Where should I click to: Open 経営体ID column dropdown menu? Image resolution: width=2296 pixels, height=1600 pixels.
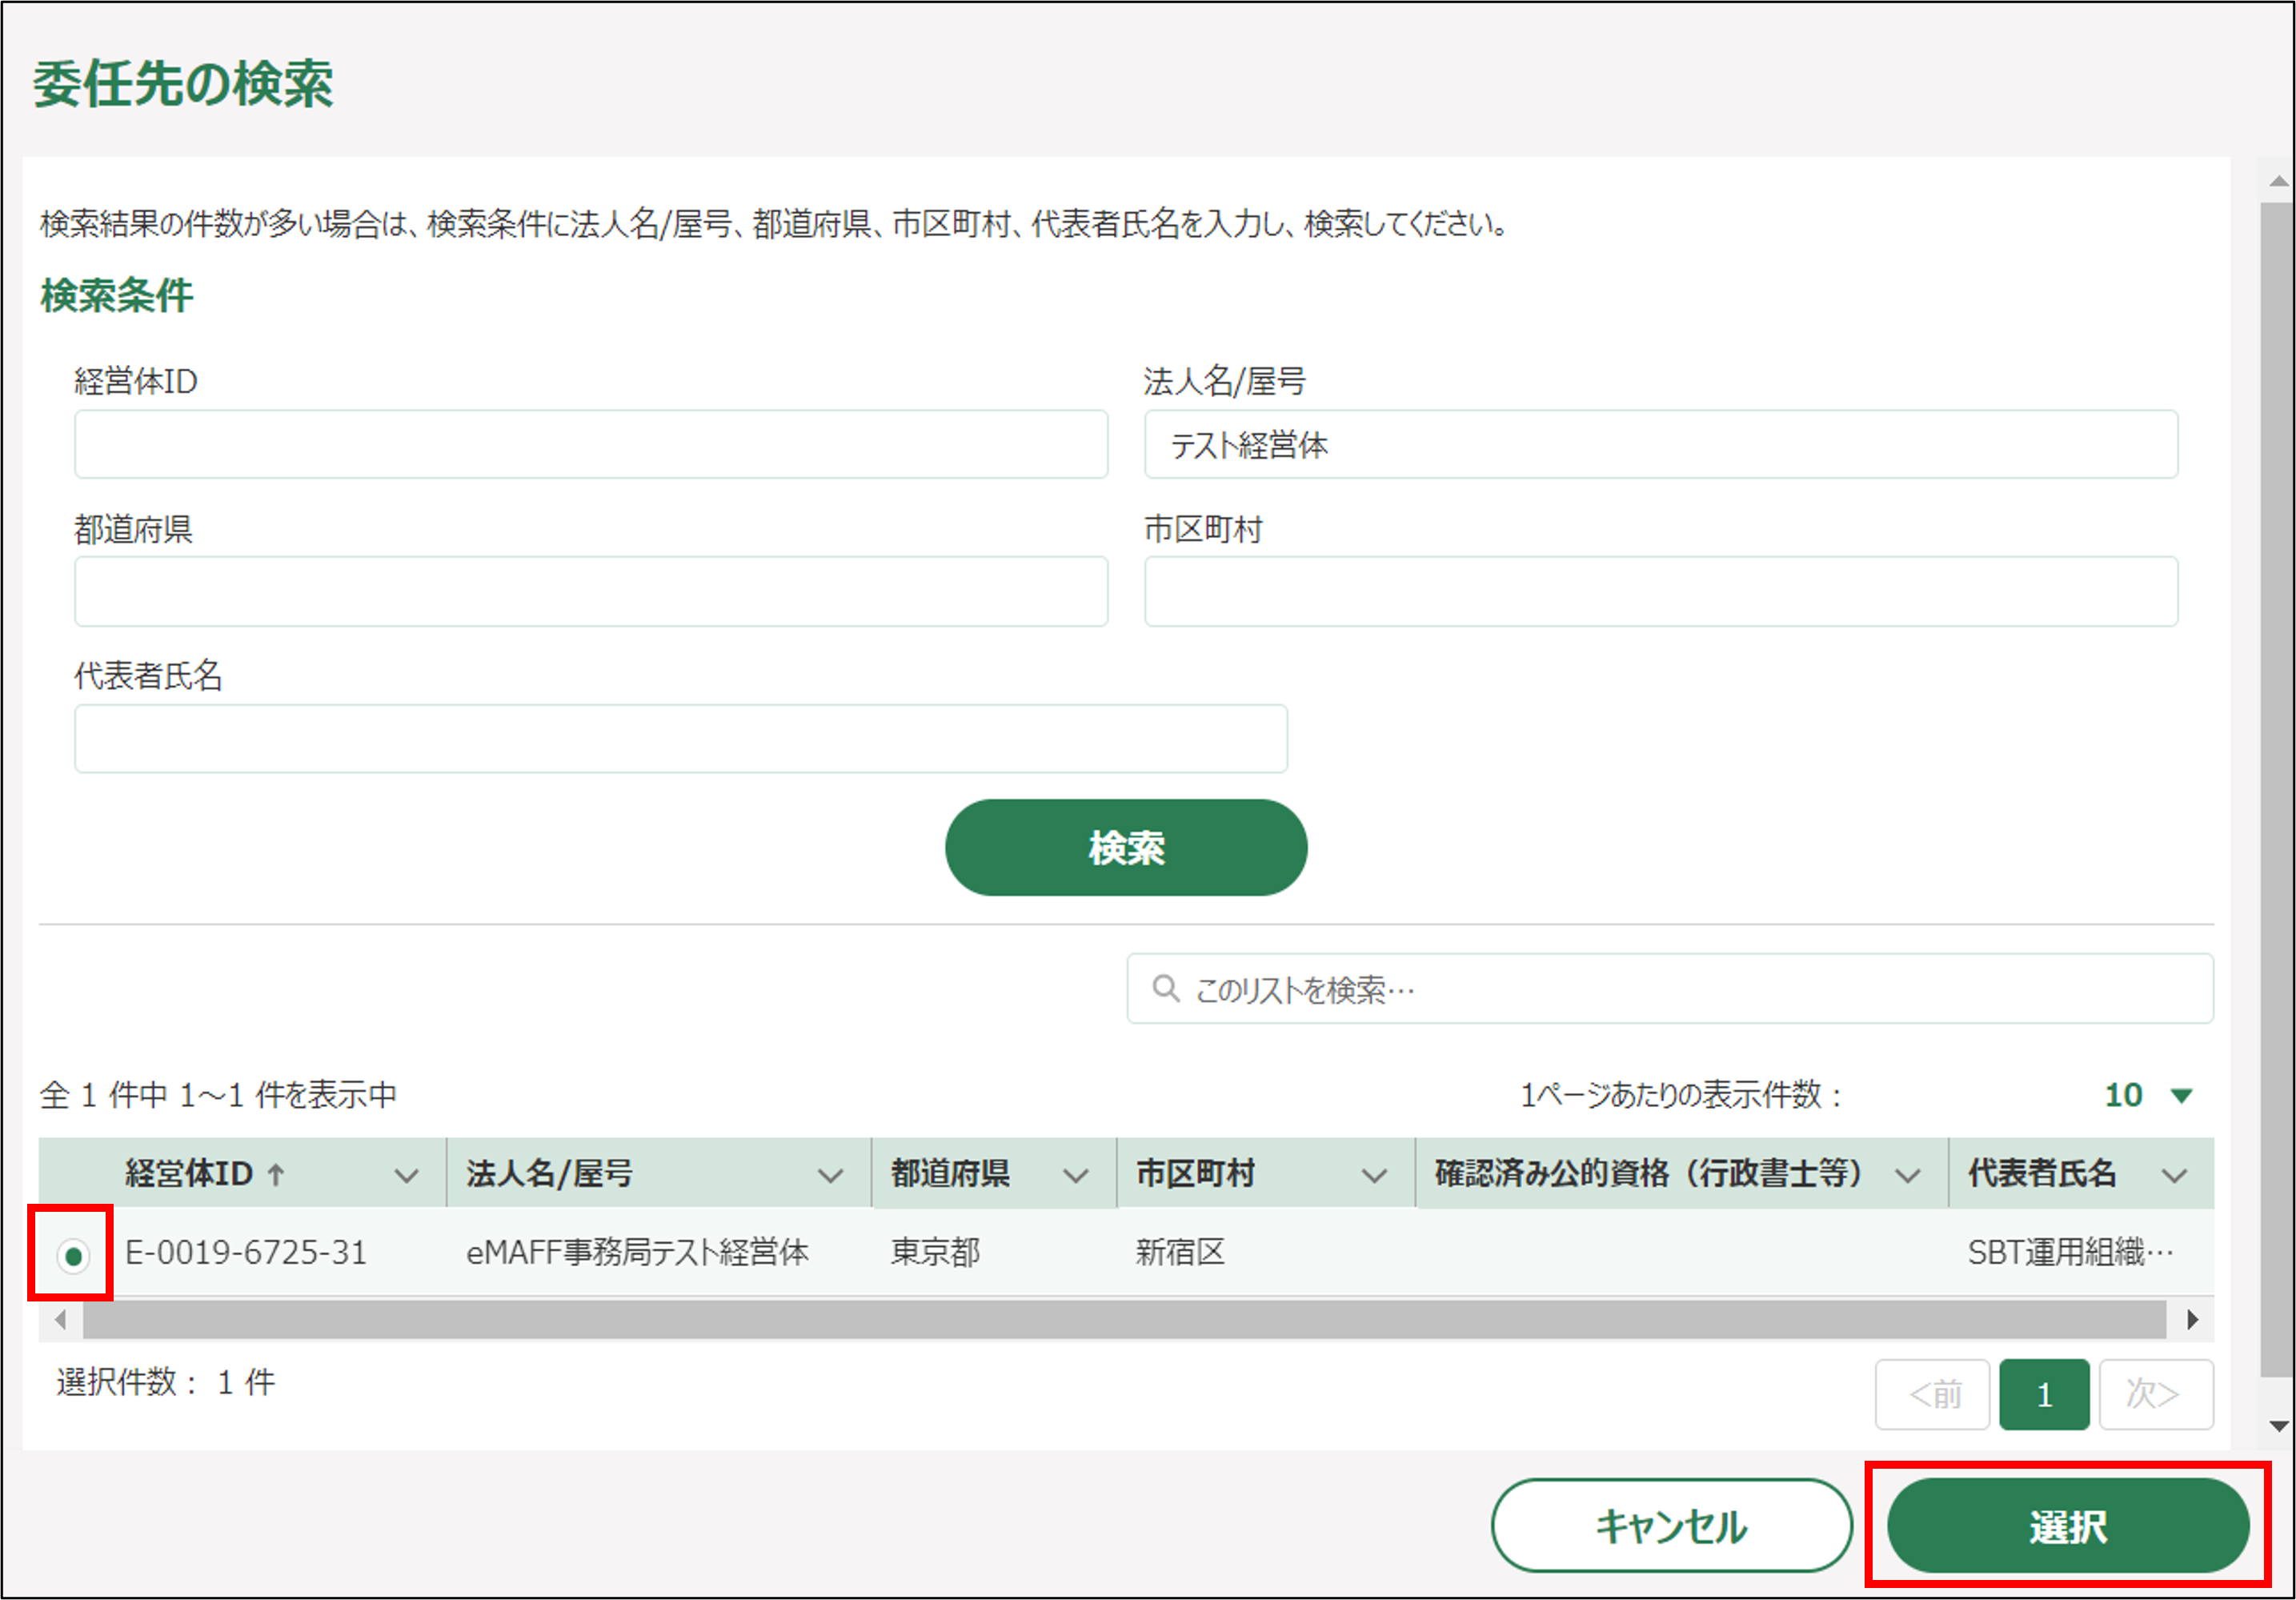tap(406, 1176)
